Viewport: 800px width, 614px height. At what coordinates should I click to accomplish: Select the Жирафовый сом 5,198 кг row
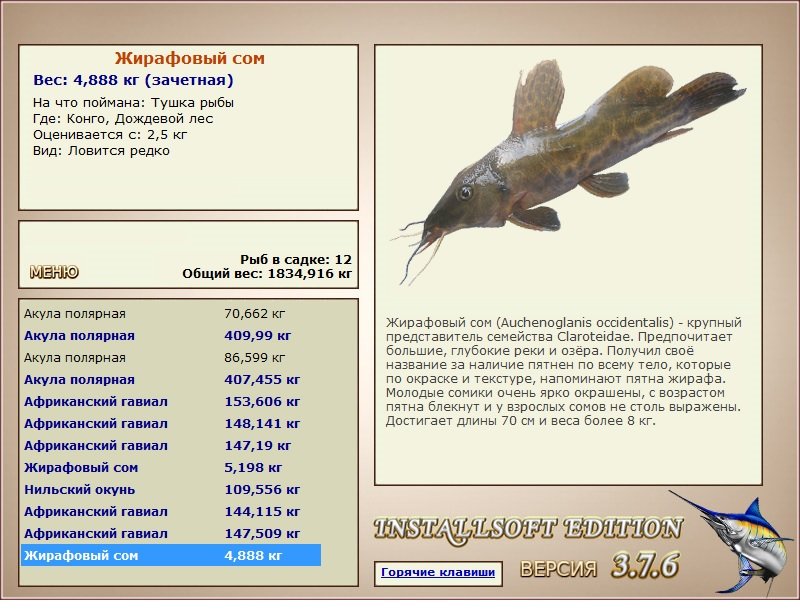[x=171, y=467]
